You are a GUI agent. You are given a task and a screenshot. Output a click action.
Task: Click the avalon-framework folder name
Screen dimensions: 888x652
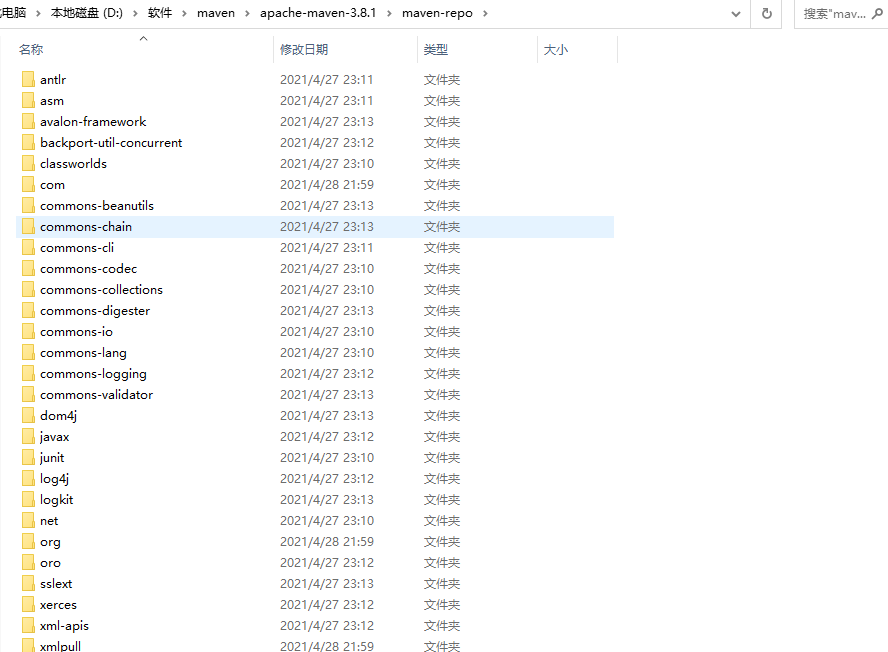[93, 121]
